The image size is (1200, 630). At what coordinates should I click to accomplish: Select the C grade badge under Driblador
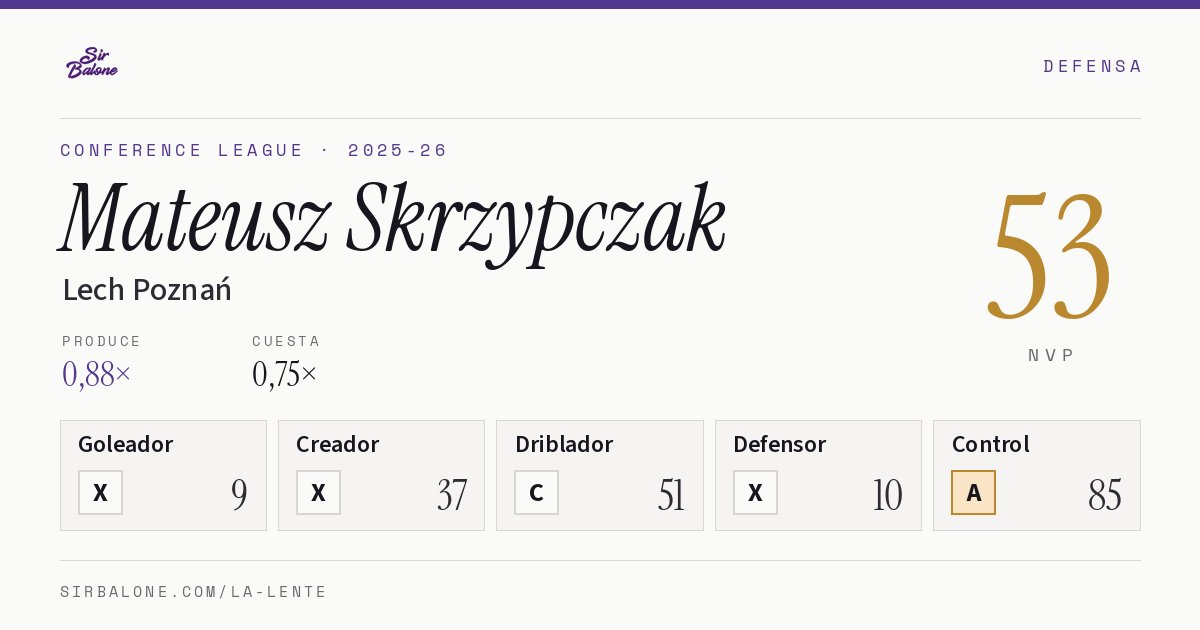pos(537,493)
